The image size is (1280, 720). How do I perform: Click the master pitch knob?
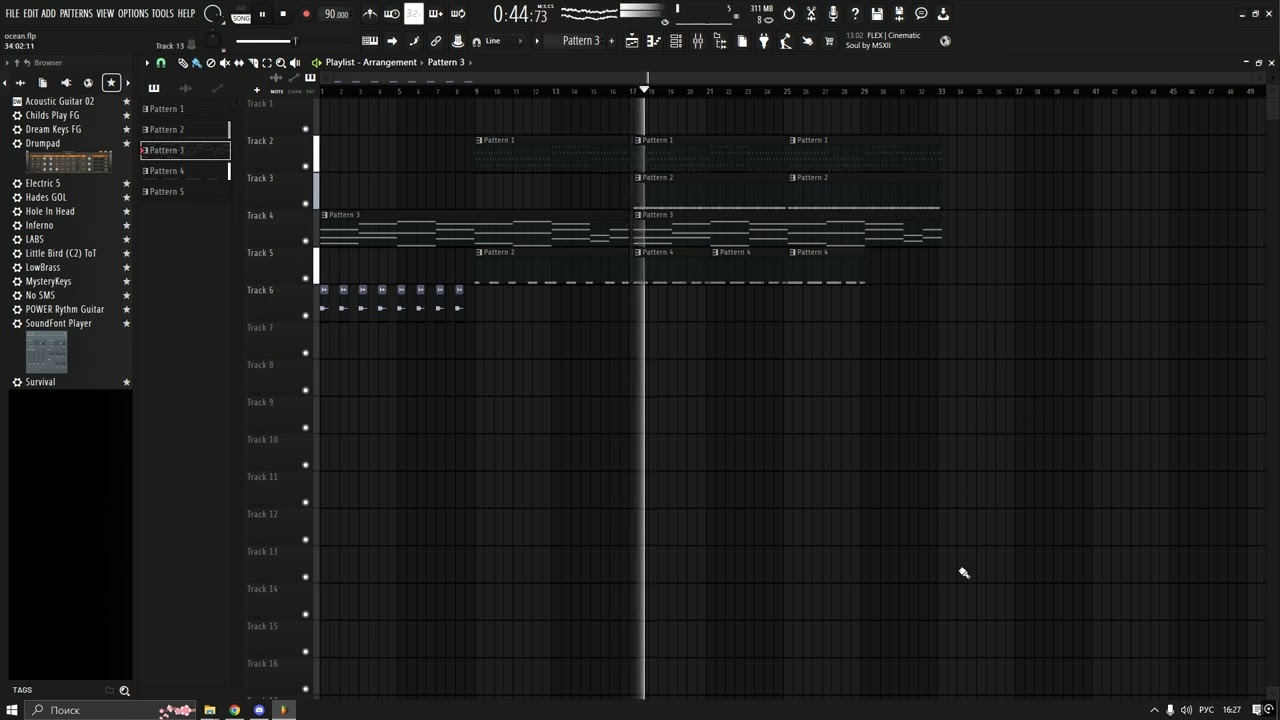213,41
